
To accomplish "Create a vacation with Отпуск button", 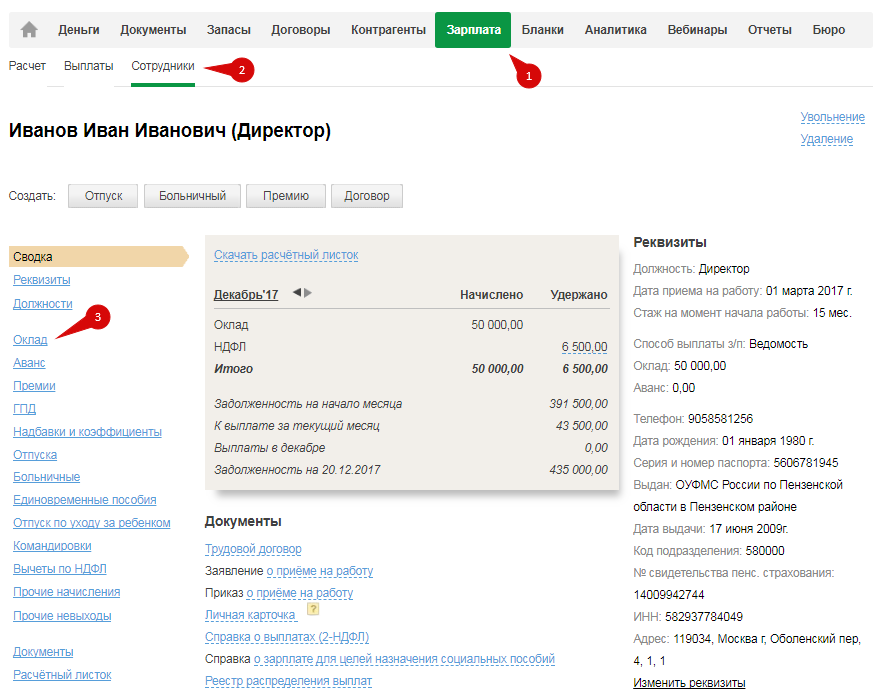I will [x=103, y=196].
